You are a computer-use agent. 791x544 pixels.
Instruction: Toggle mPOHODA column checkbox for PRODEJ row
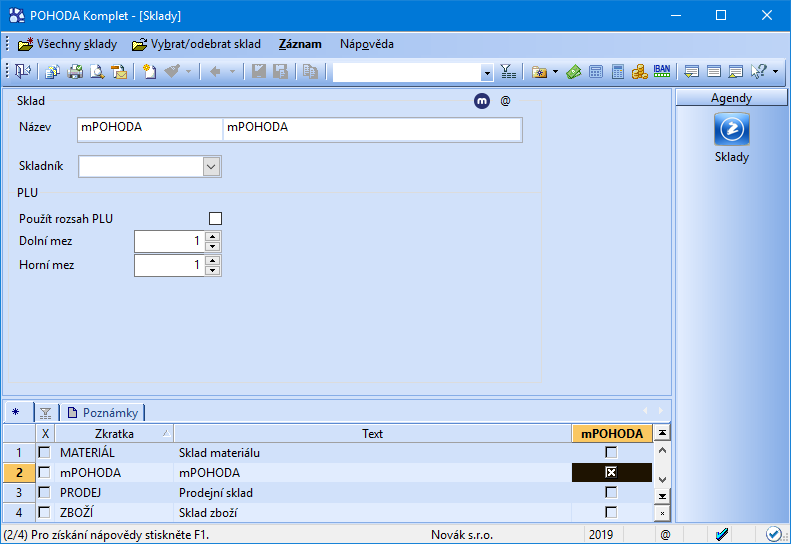point(611,492)
